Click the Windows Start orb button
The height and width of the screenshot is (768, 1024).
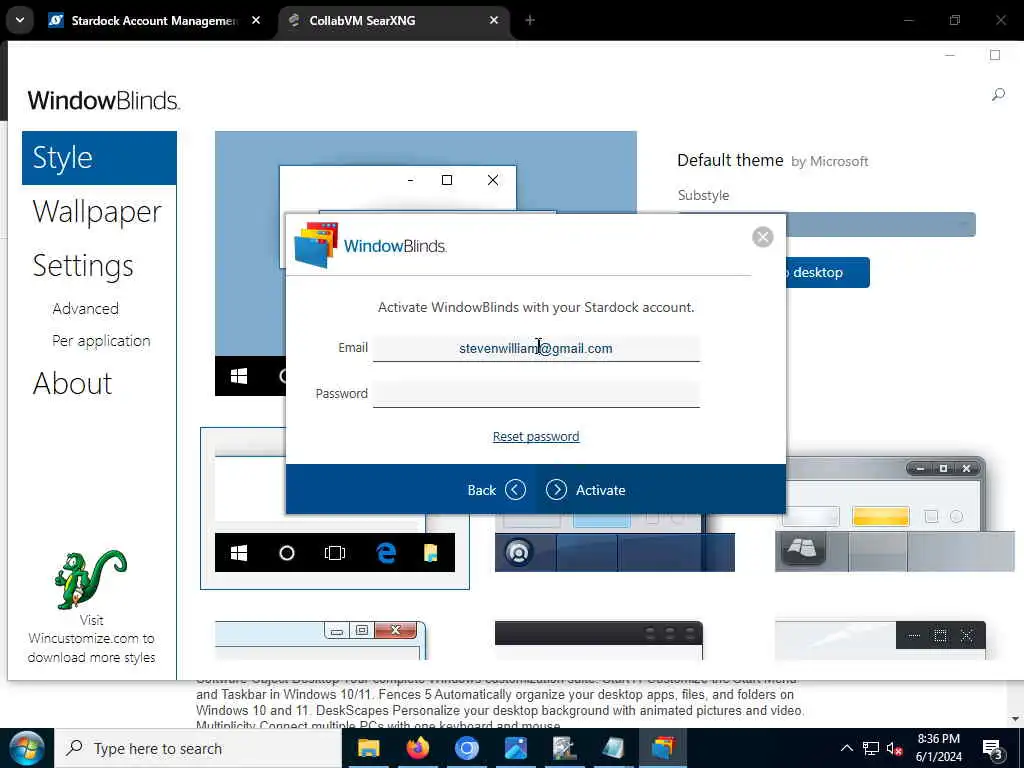27,748
